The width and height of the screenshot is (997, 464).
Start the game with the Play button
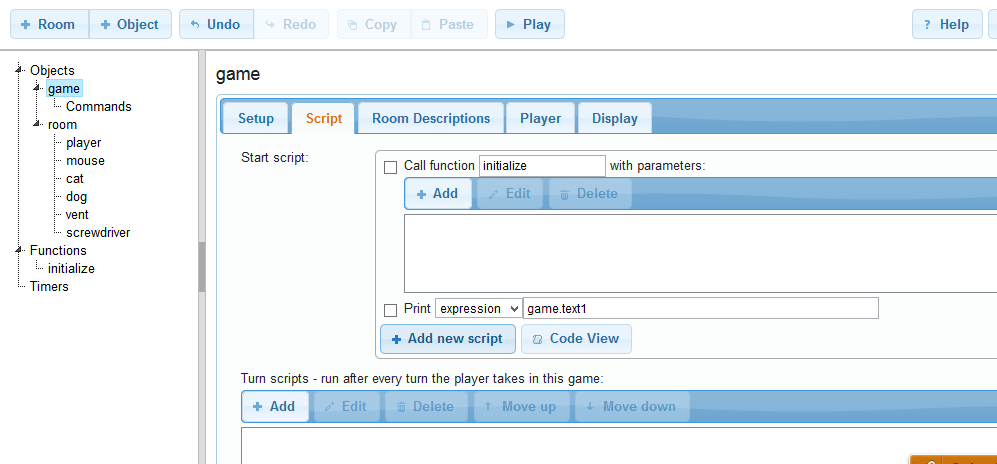tap(529, 25)
